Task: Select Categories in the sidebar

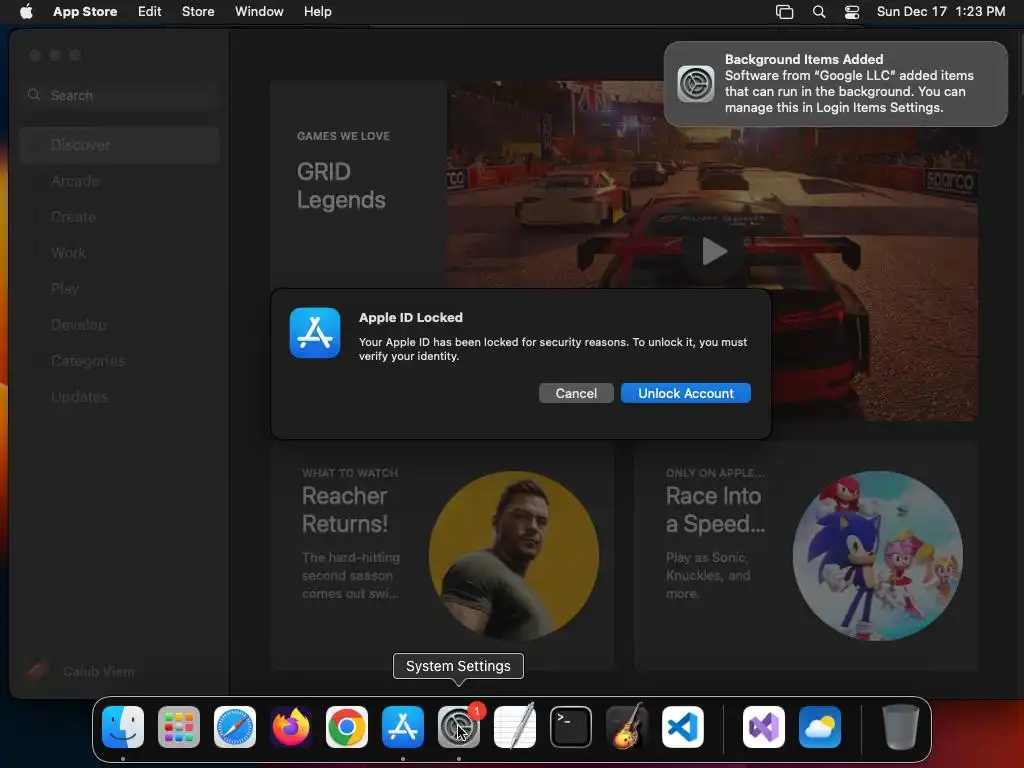Action: point(120,360)
